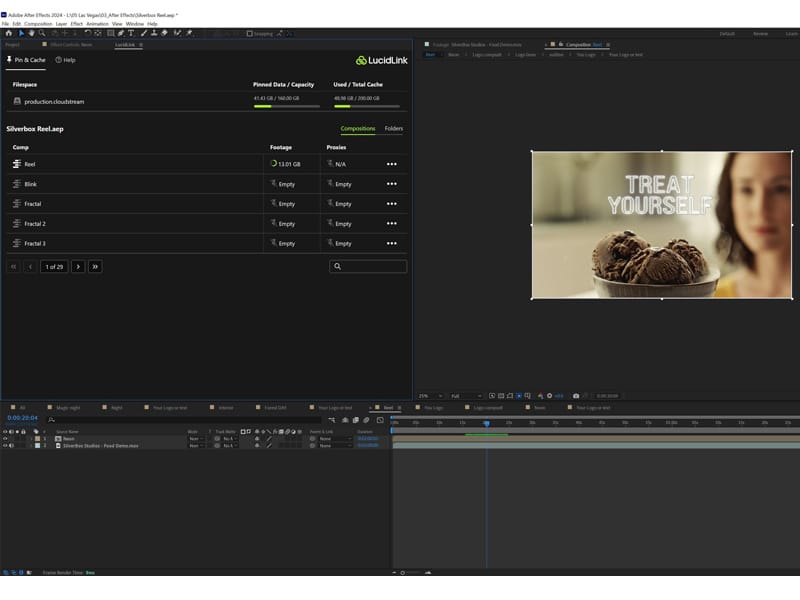Toggle visibility eye of Neon layer
Screen dimensions: 800x600
pyautogui.click(x=5, y=439)
